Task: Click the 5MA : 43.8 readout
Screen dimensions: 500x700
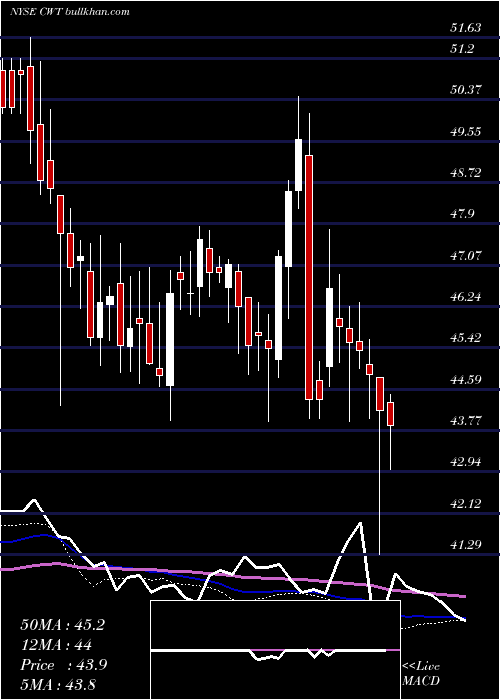Action: [x=58, y=684]
